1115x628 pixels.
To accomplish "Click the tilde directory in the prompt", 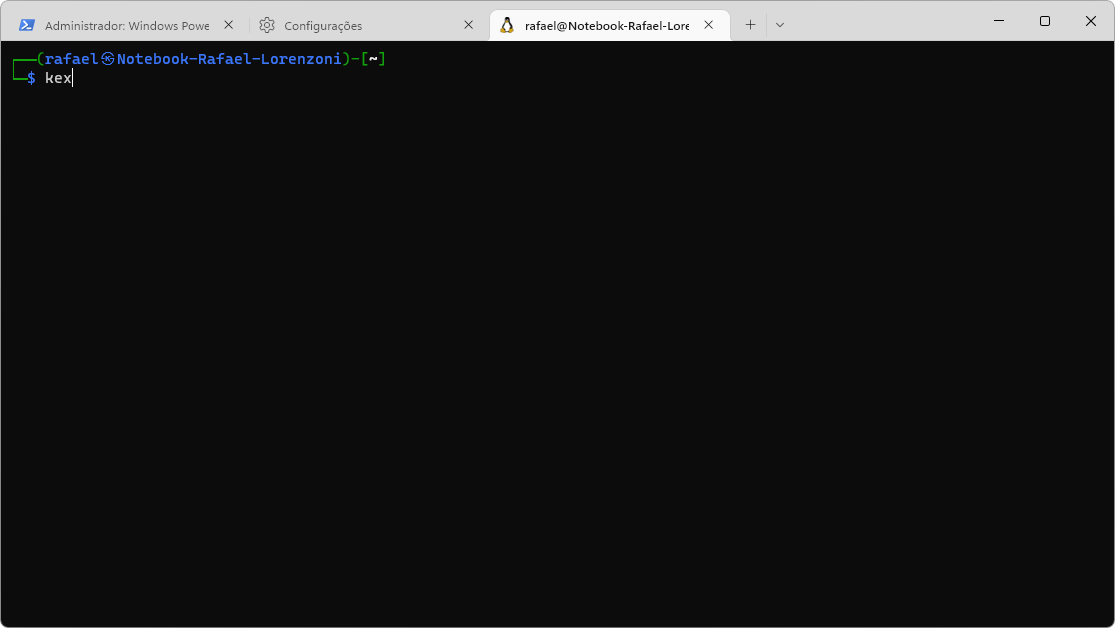I will (x=373, y=59).
